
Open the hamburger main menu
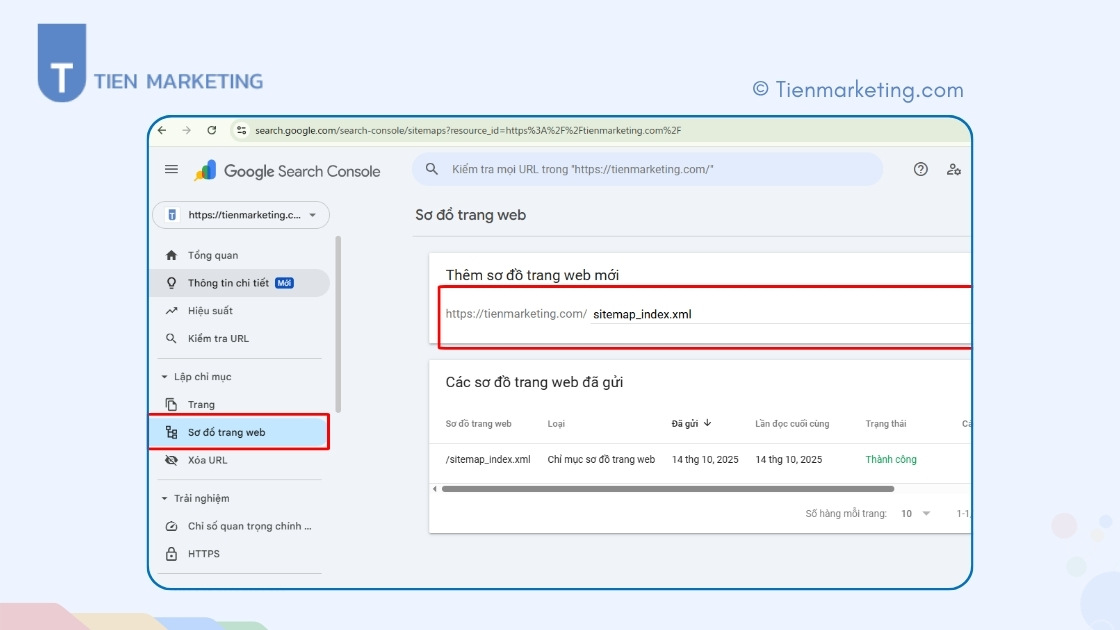[171, 170]
